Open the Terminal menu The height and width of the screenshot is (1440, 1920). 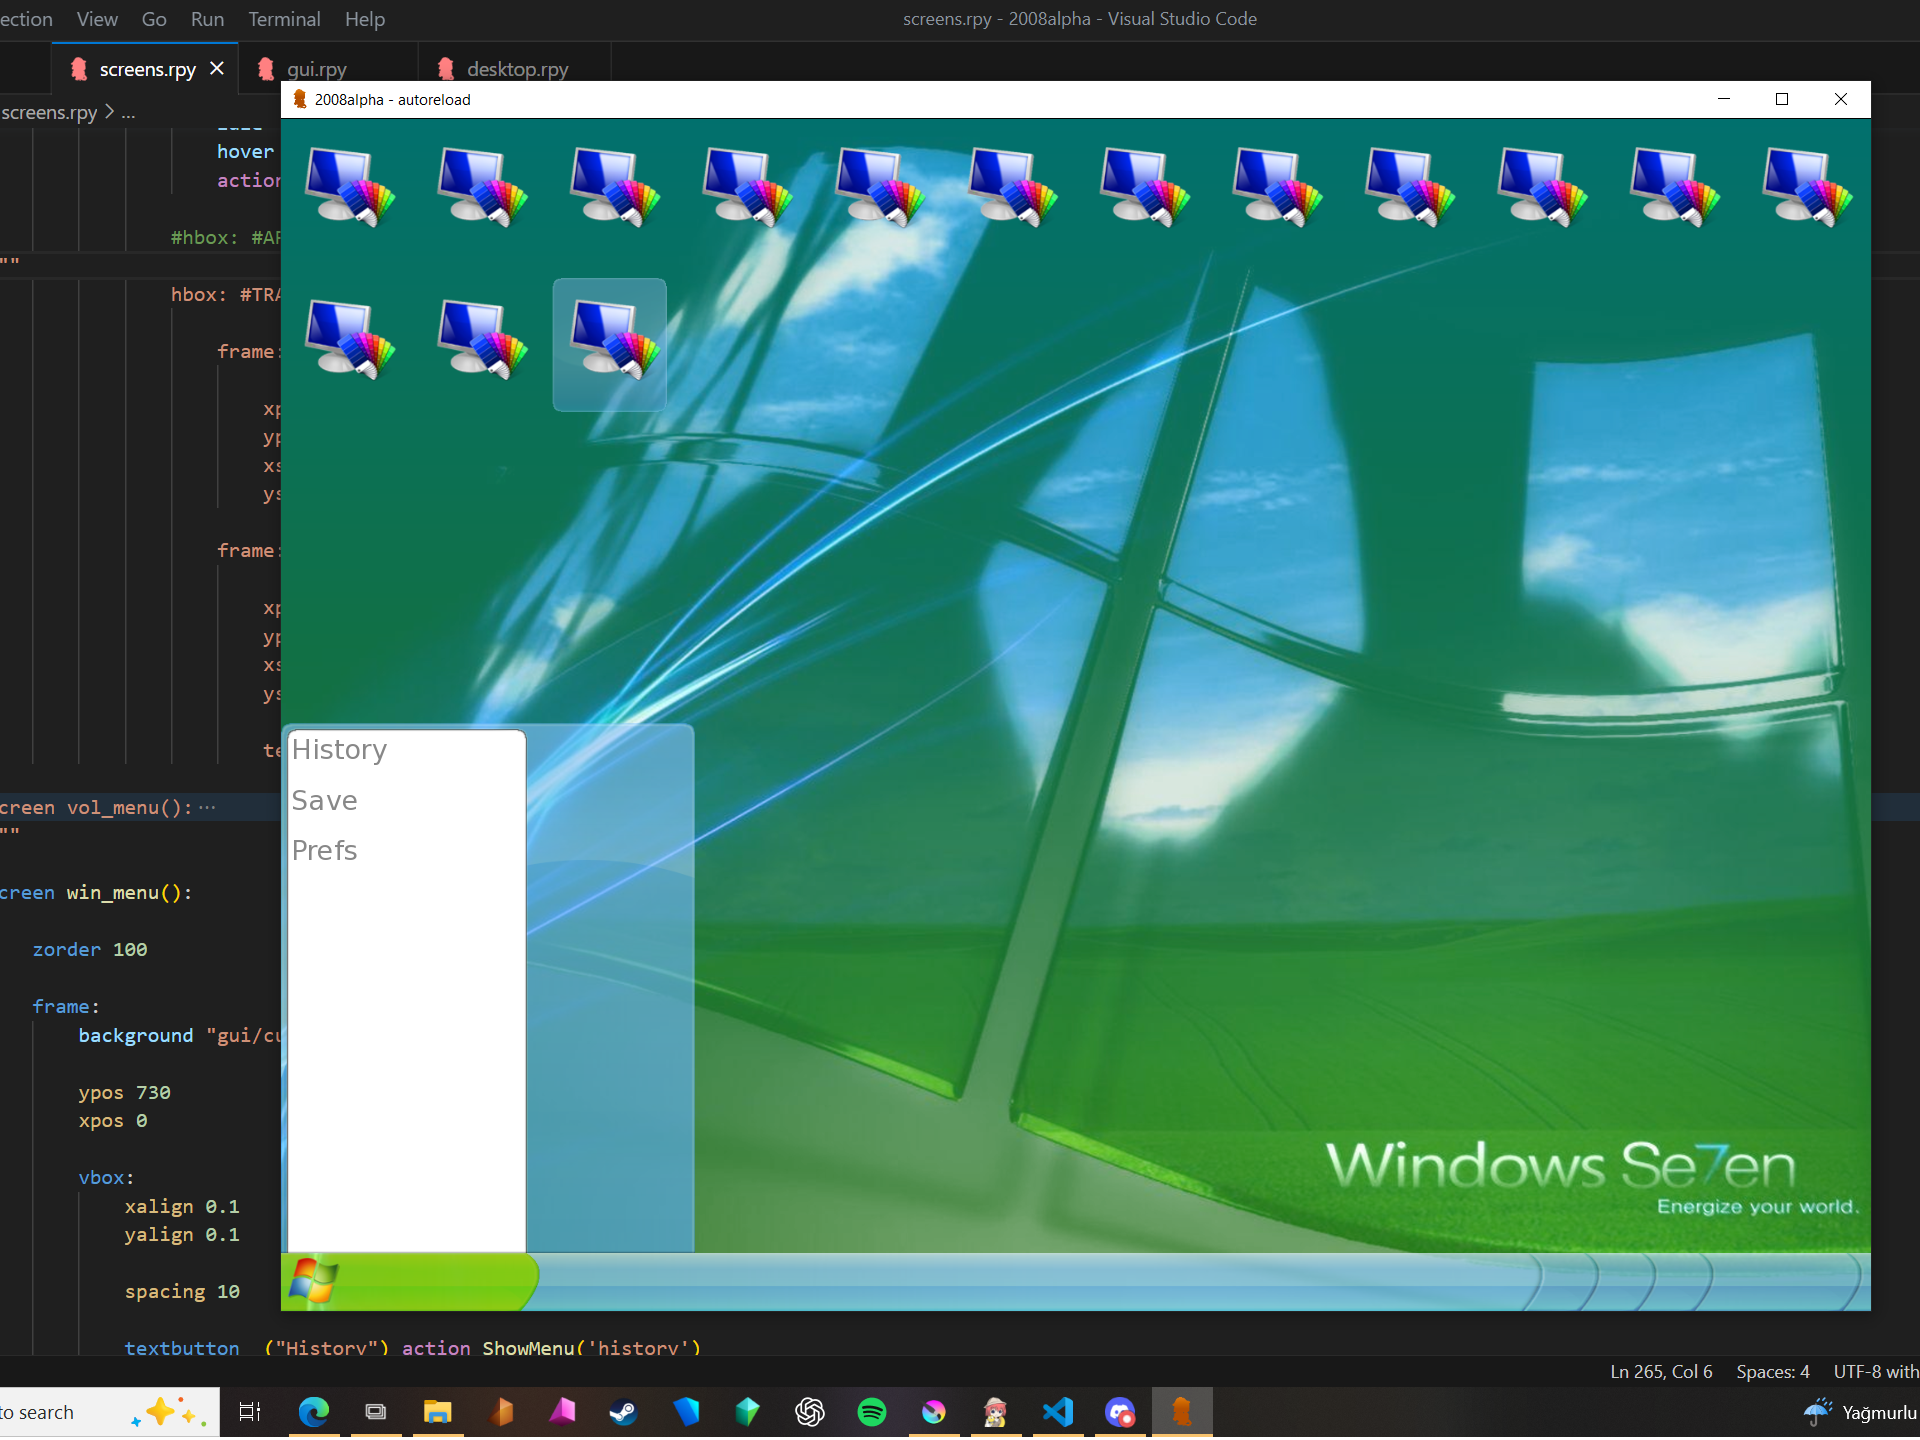point(284,19)
